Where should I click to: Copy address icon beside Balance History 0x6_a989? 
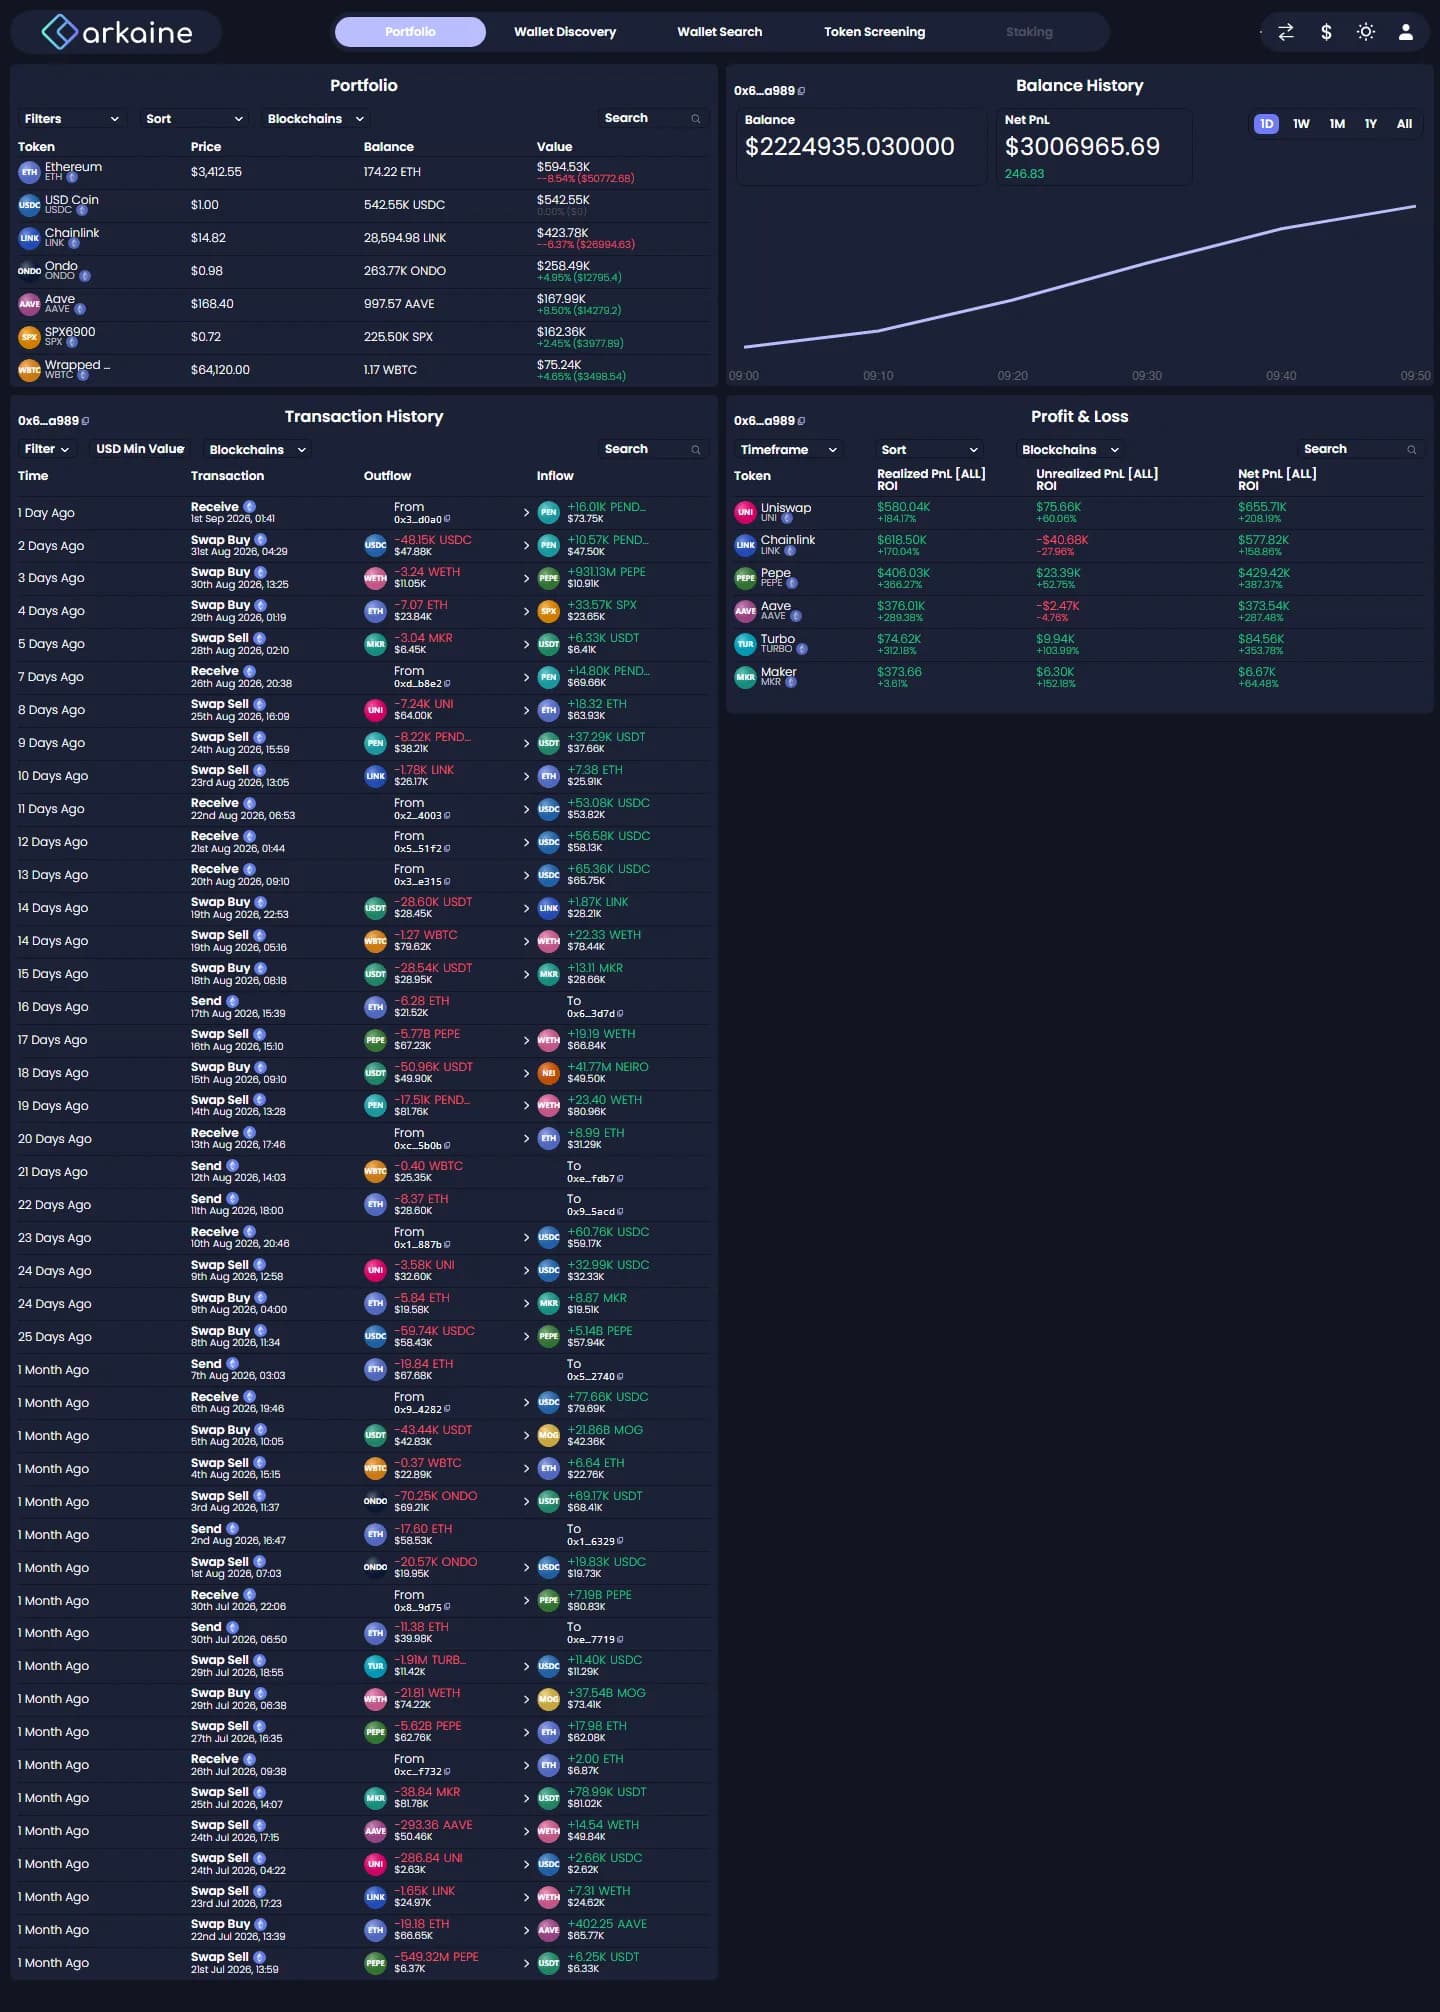coord(802,91)
